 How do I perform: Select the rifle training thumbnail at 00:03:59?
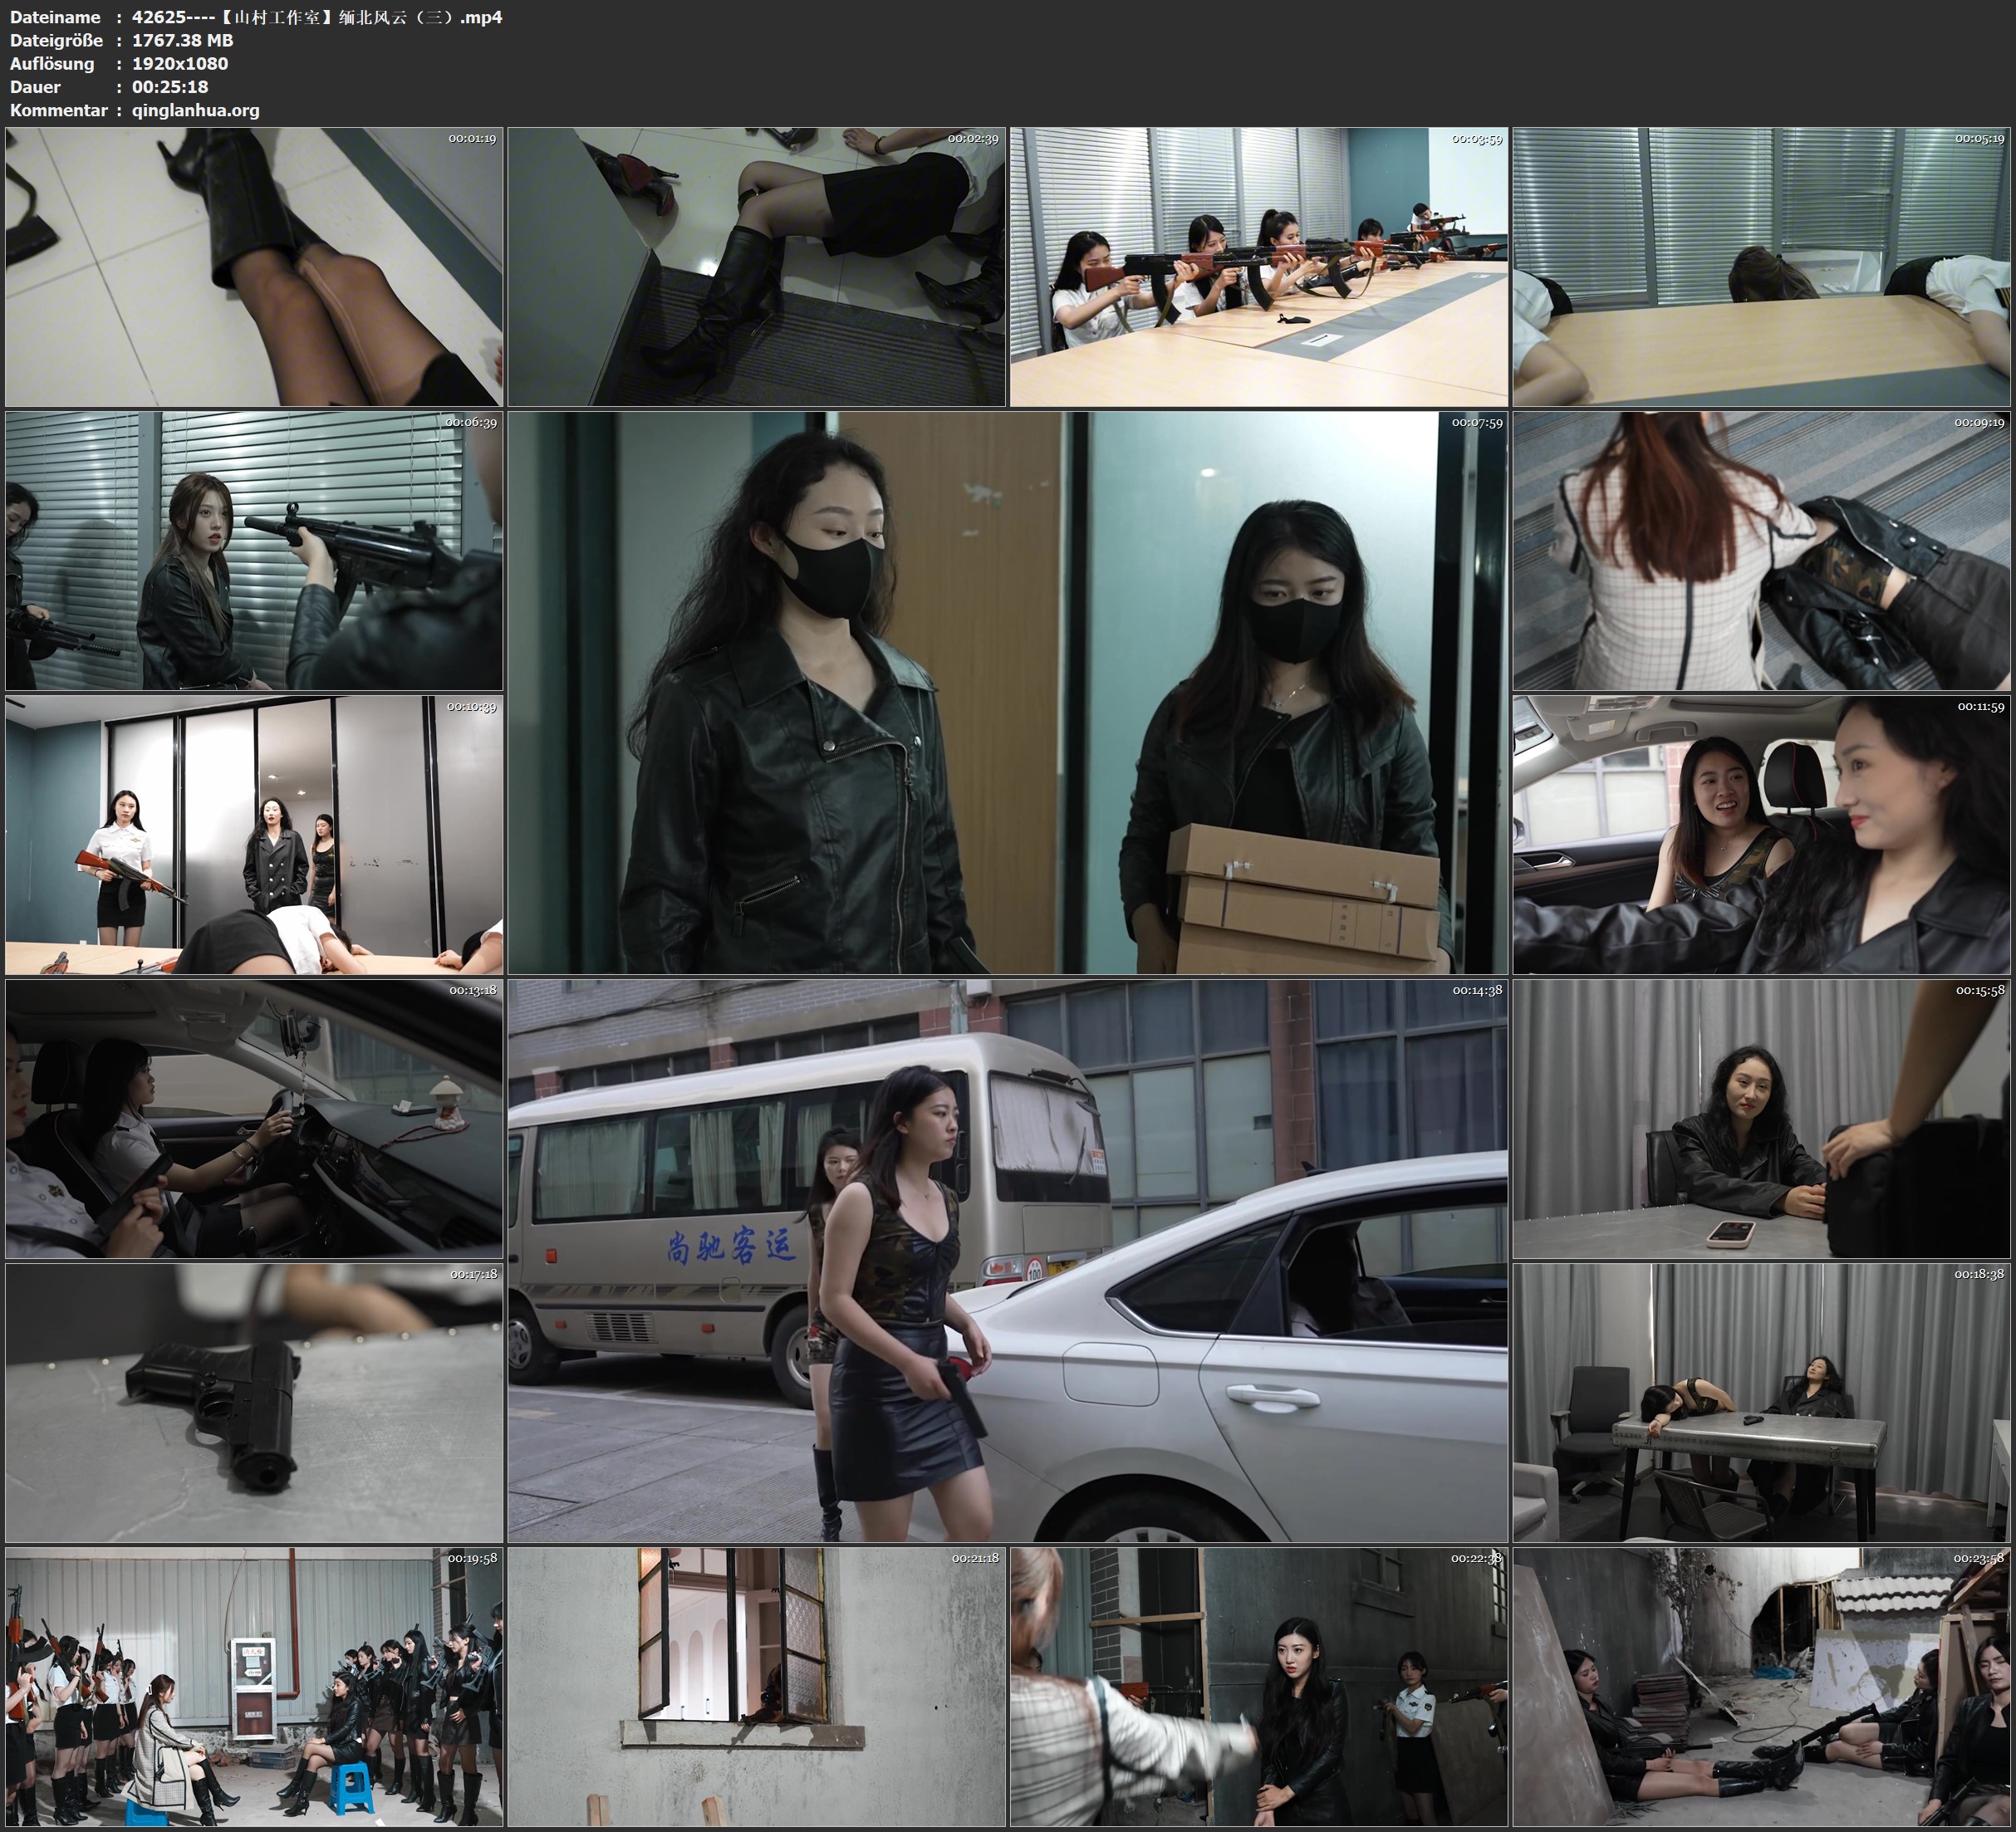click(1258, 266)
